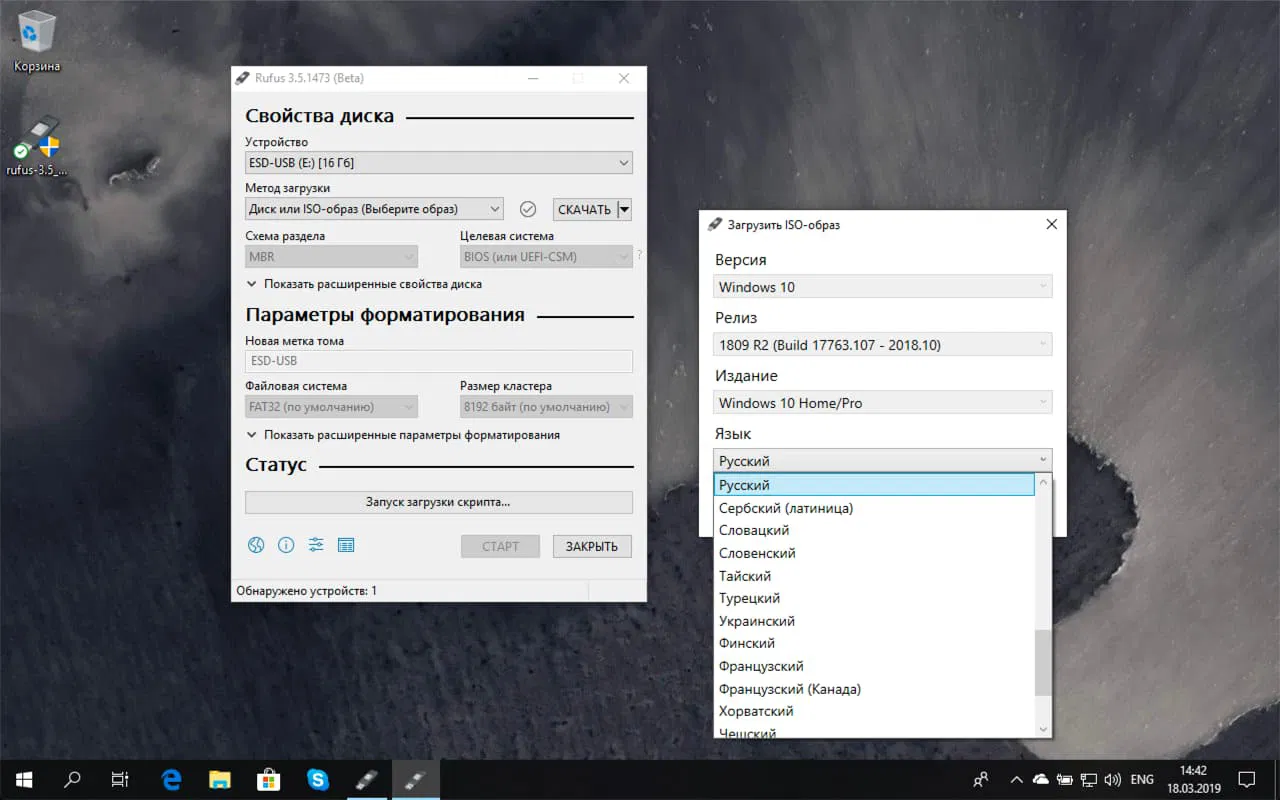Select the rufus-3.5 desktop file icon
Screen dimensions: 1280x800
(36, 145)
